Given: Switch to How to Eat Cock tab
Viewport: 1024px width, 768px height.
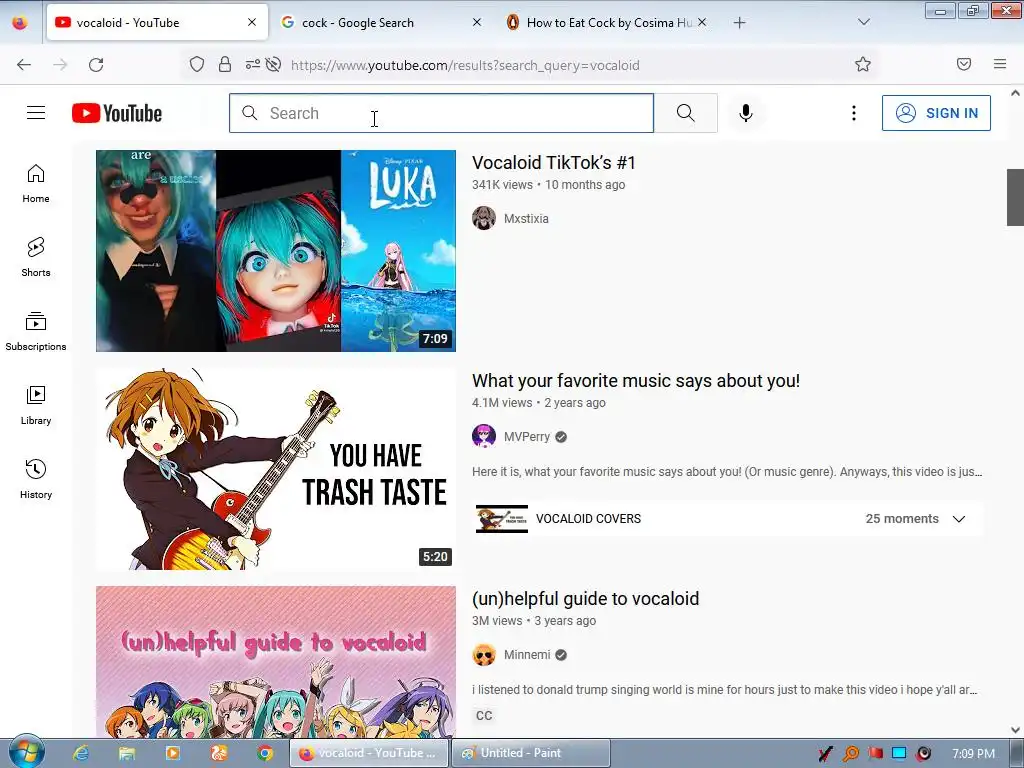Looking at the screenshot, I should (607, 22).
